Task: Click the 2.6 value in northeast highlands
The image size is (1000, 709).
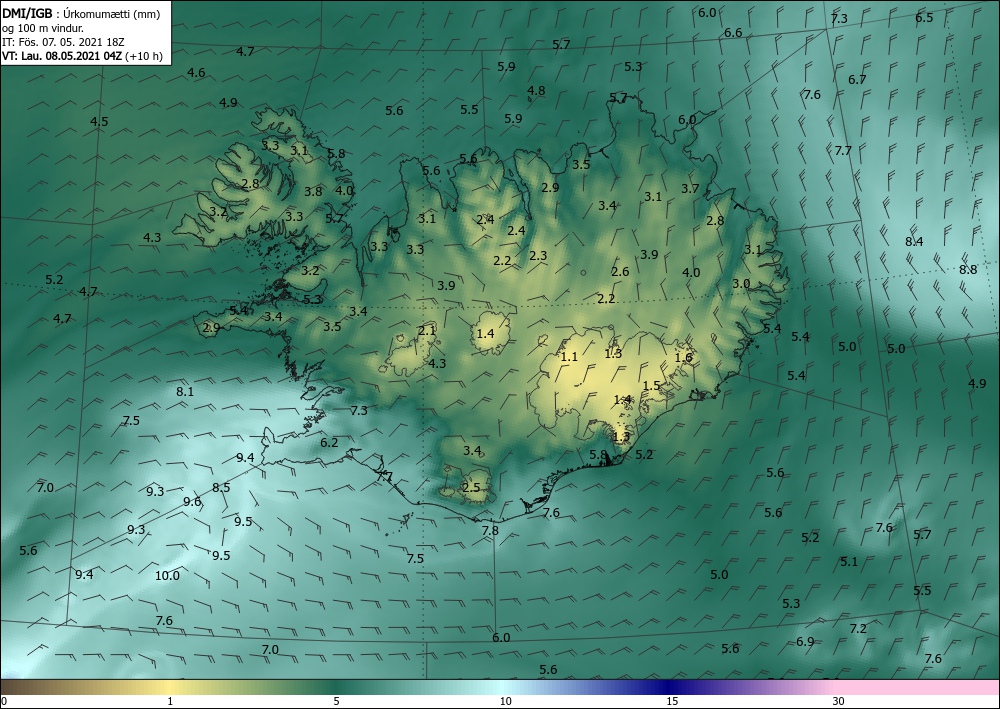Action: (x=620, y=272)
